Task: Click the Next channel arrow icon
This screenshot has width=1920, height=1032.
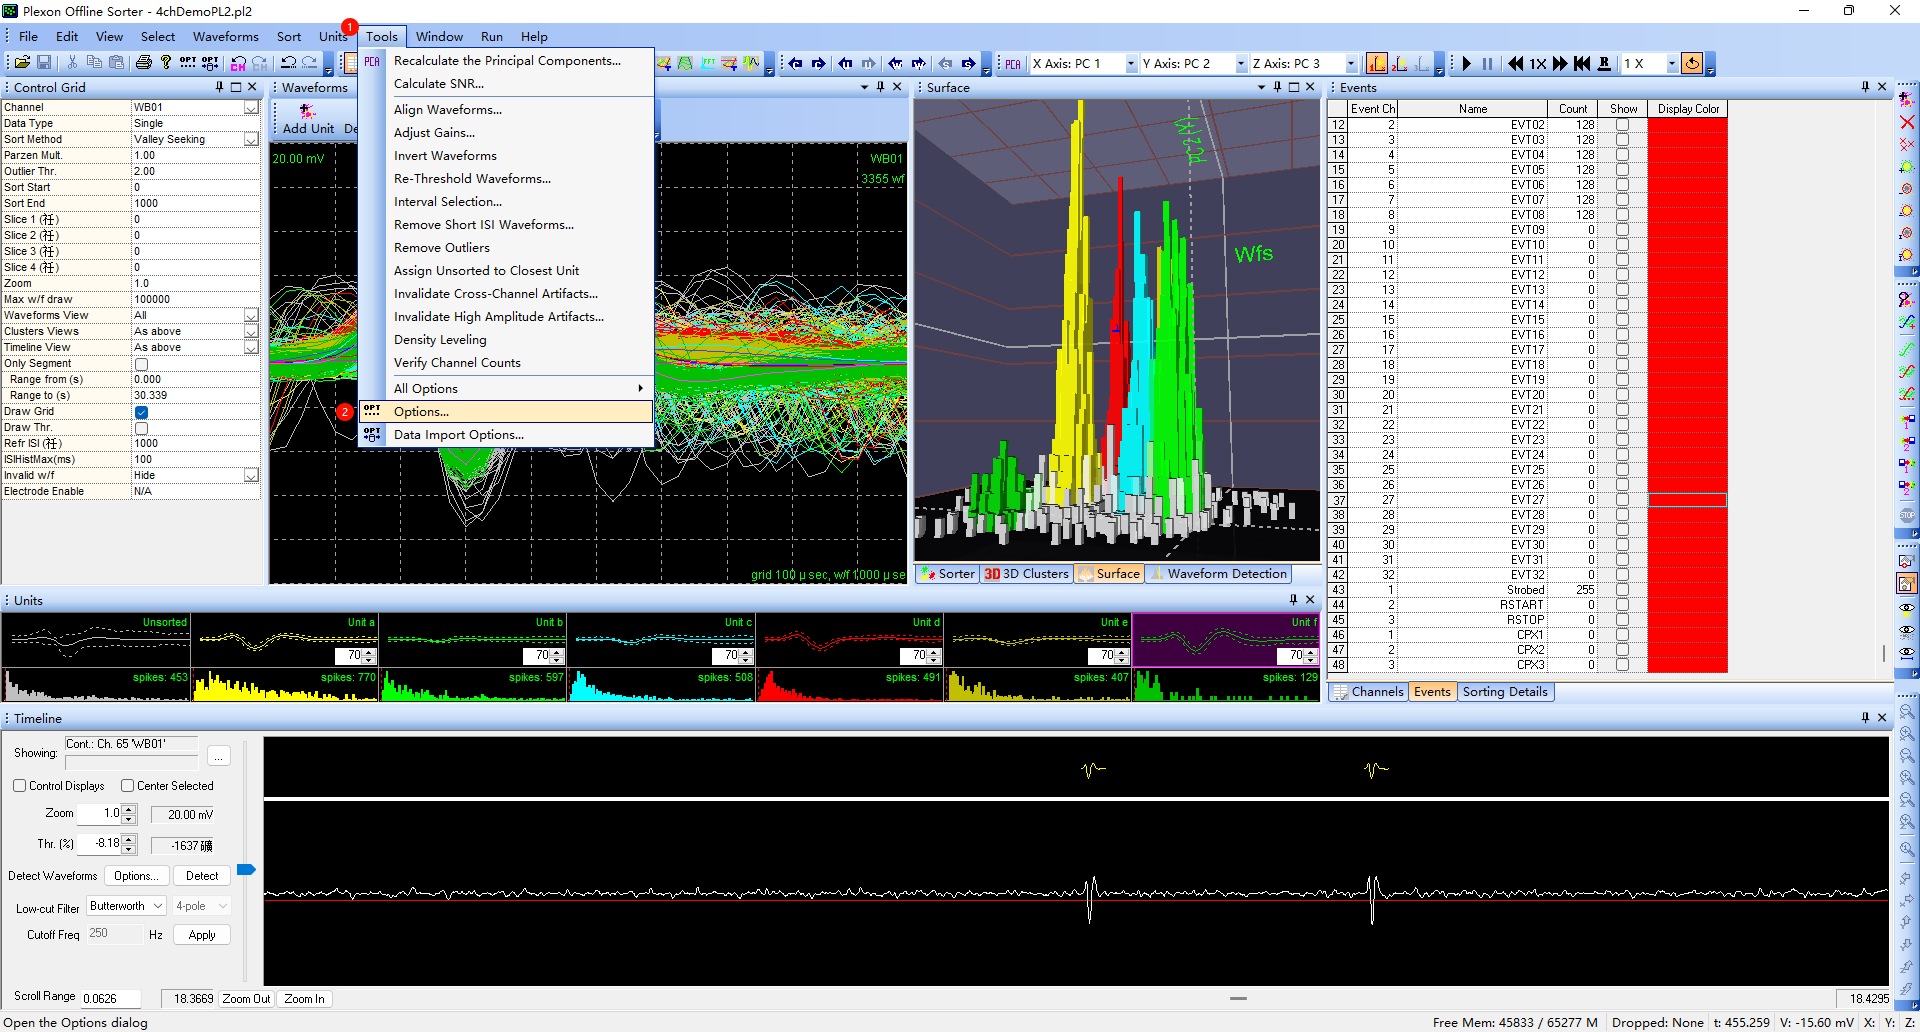Action: pos(818,64)
